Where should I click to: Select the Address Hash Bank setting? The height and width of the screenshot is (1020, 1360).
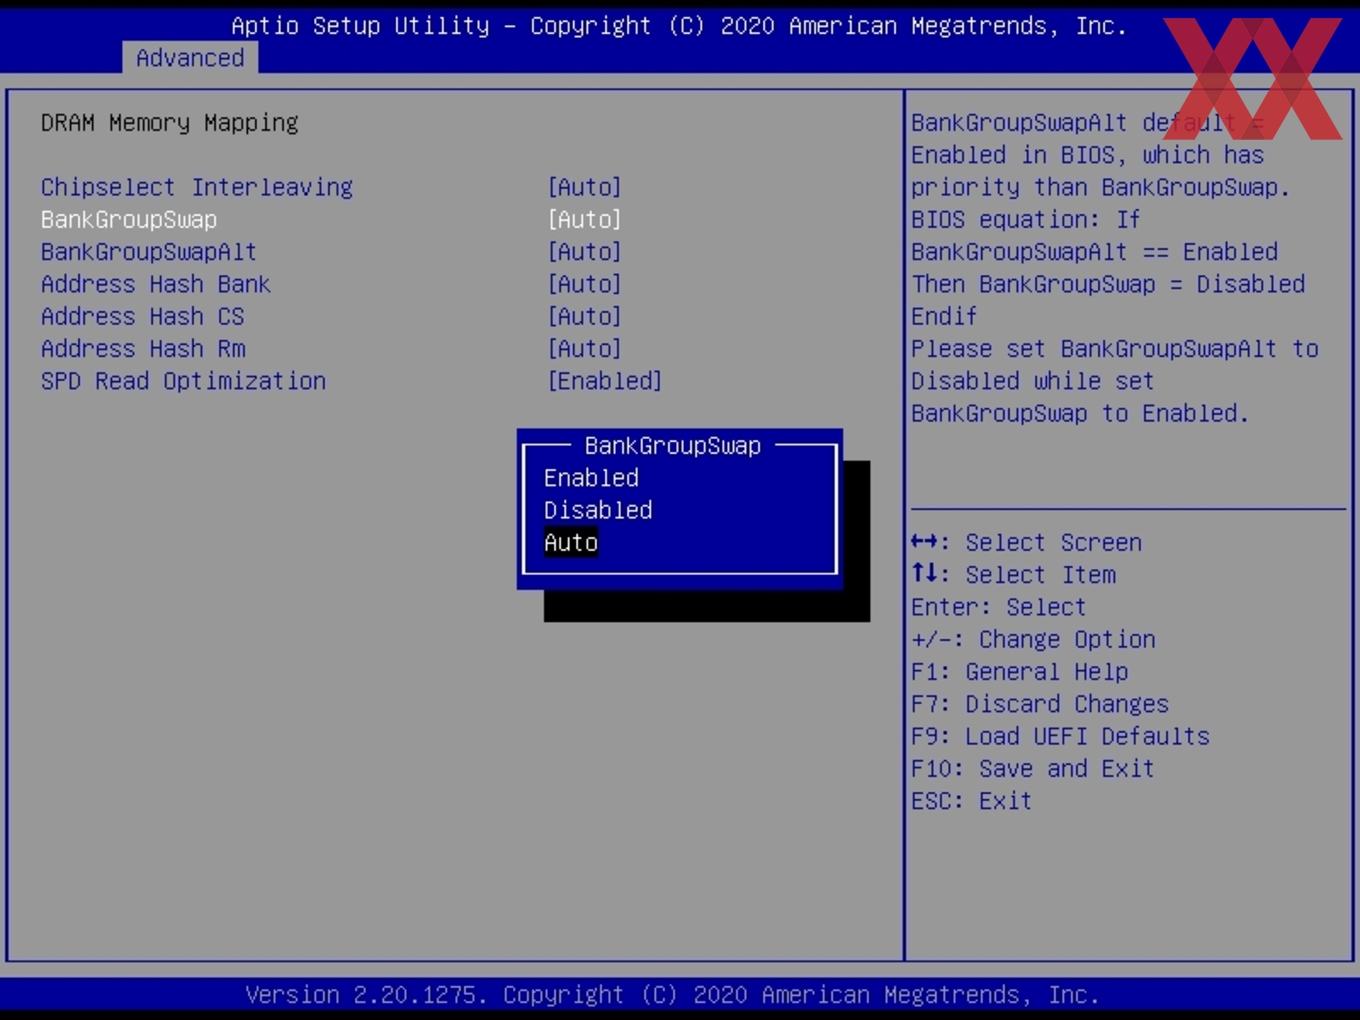pos(156,284)
